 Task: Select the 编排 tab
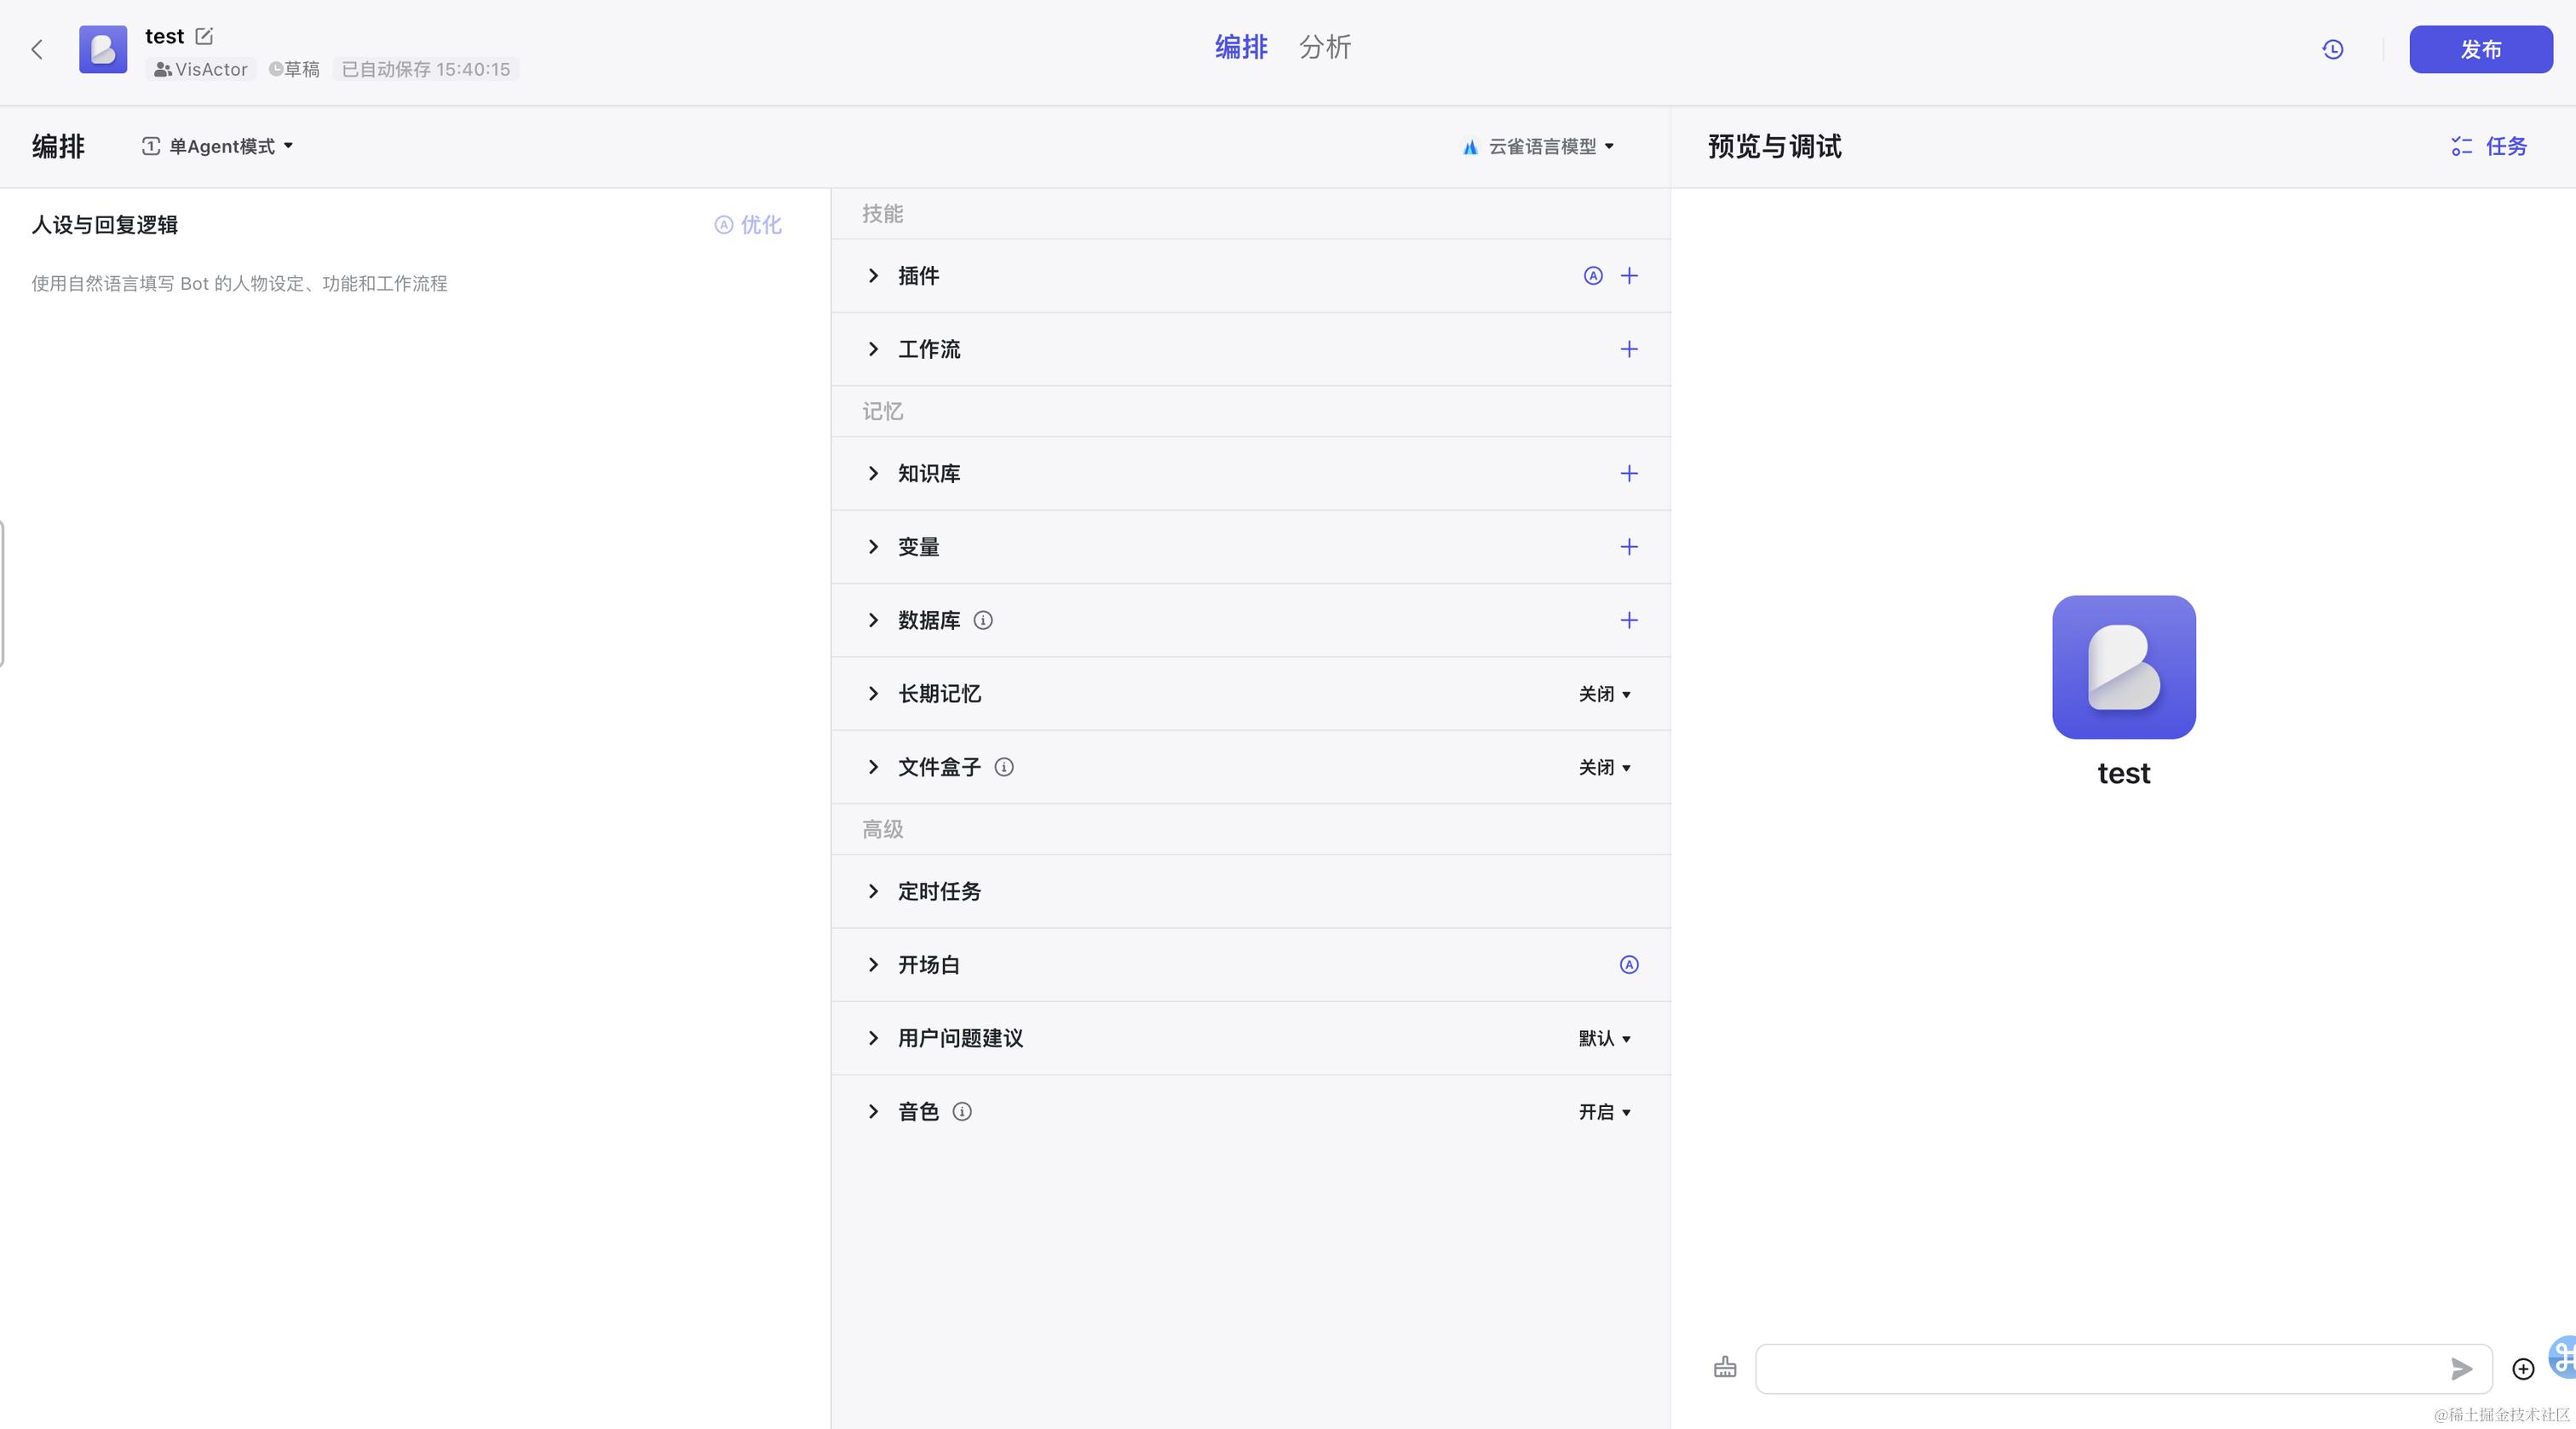coord(1240,47)
